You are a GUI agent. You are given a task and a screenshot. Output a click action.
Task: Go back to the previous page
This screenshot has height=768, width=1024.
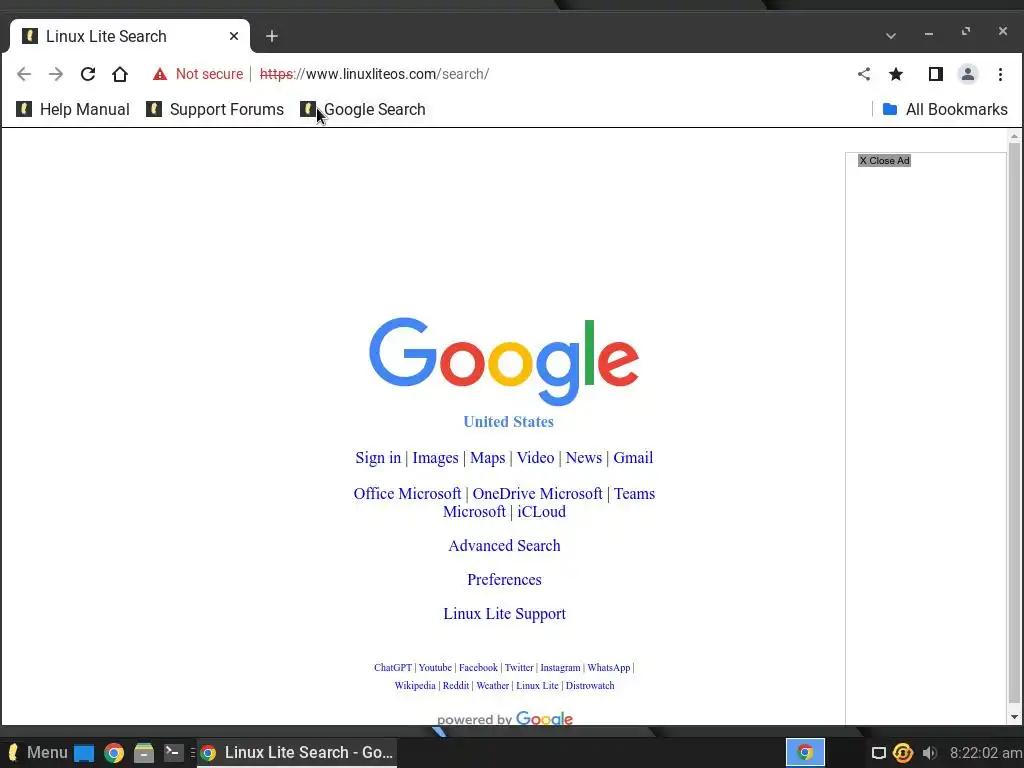click(x=24, y=74)
